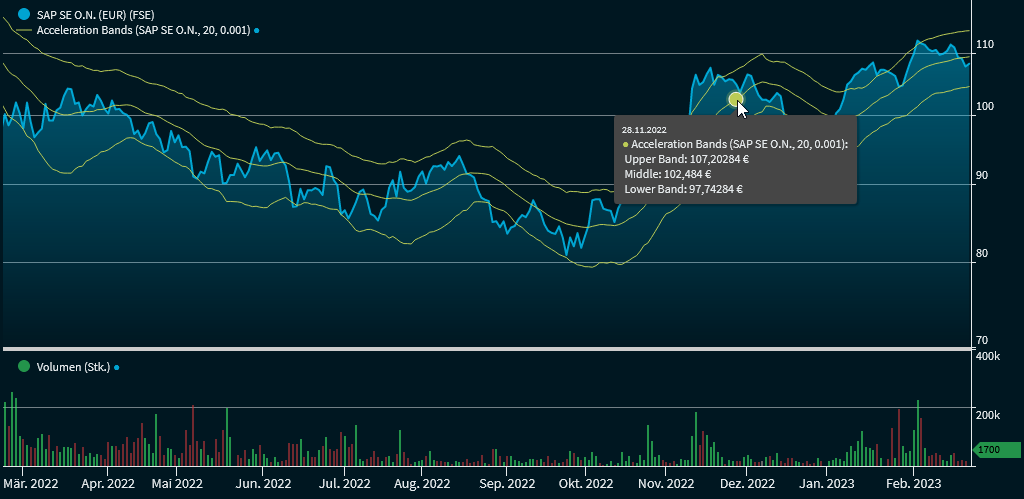Click the blue SAP SE O.N. legend circle

click(24, 15)
